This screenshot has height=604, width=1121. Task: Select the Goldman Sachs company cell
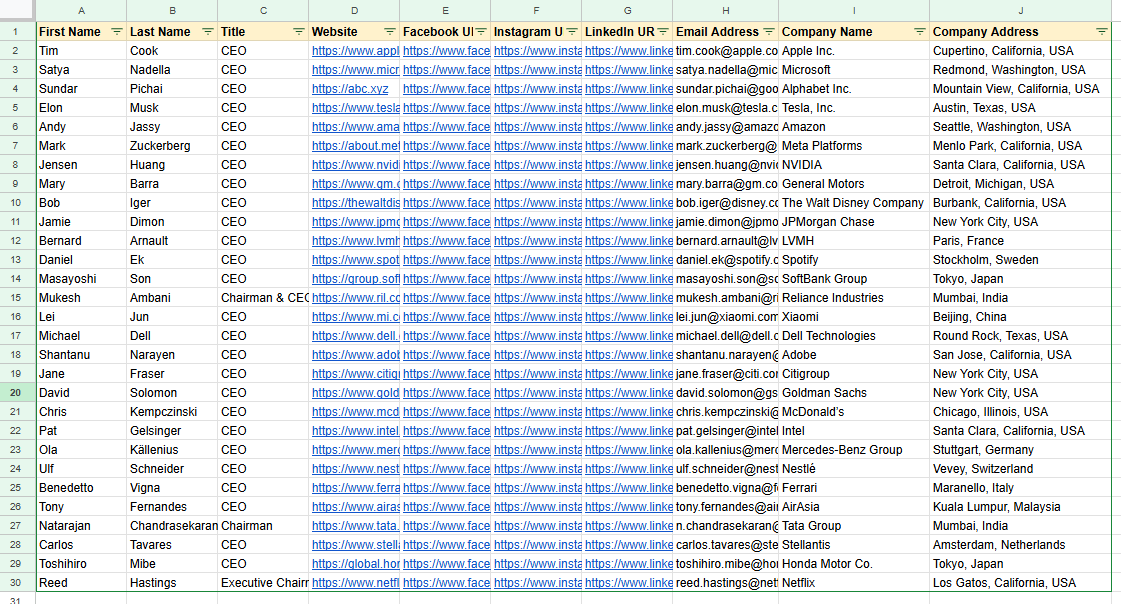tap(854, 392)
